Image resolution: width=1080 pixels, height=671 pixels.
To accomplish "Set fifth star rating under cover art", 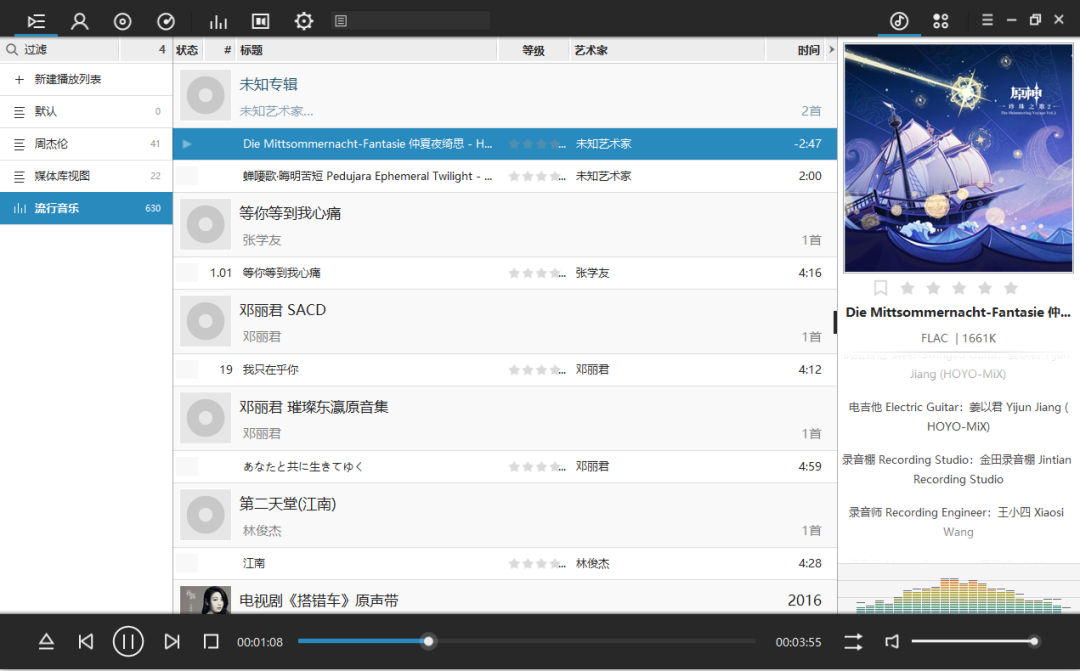I will click(1010, 288).
